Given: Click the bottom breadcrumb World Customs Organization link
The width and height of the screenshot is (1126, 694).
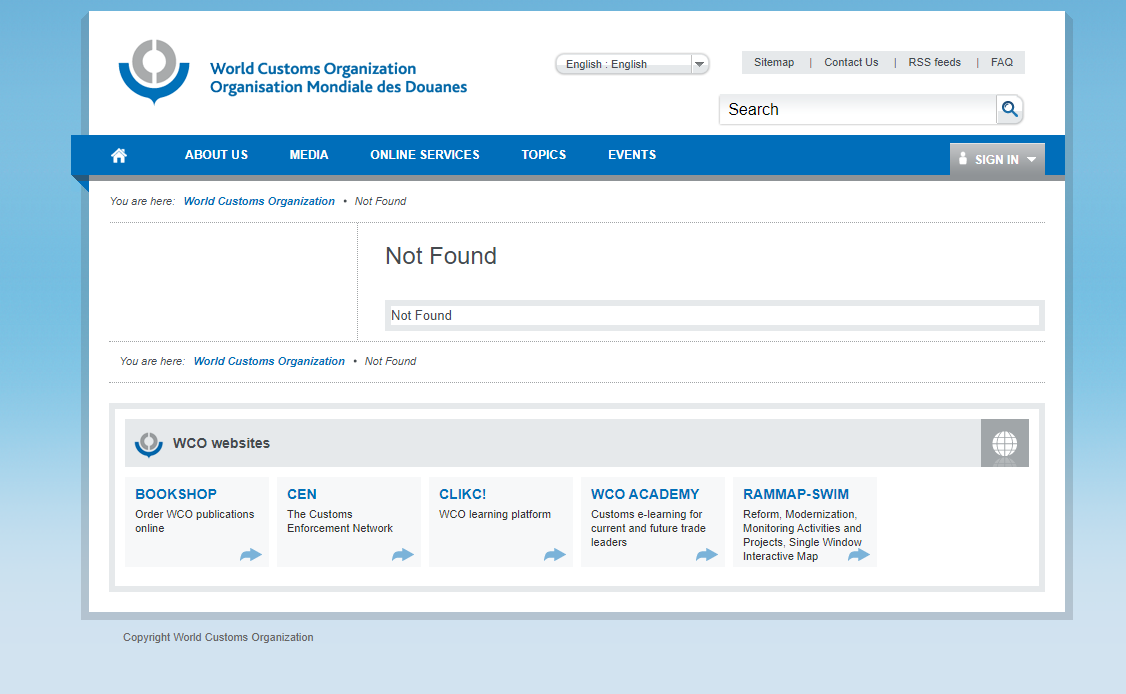Looking at the screenshot, I should click(269, 361).
